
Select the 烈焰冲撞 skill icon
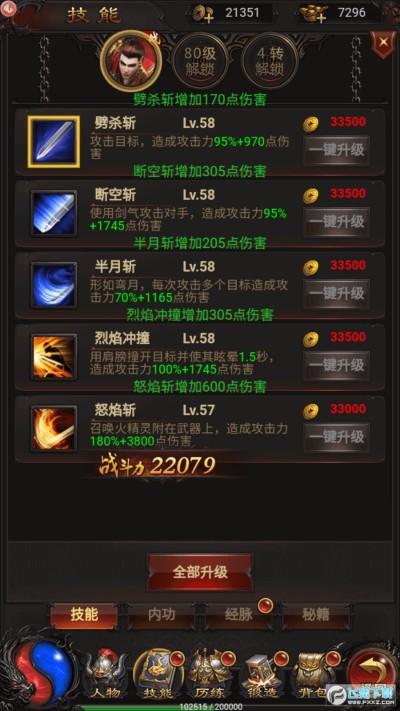tap(54, 357)
